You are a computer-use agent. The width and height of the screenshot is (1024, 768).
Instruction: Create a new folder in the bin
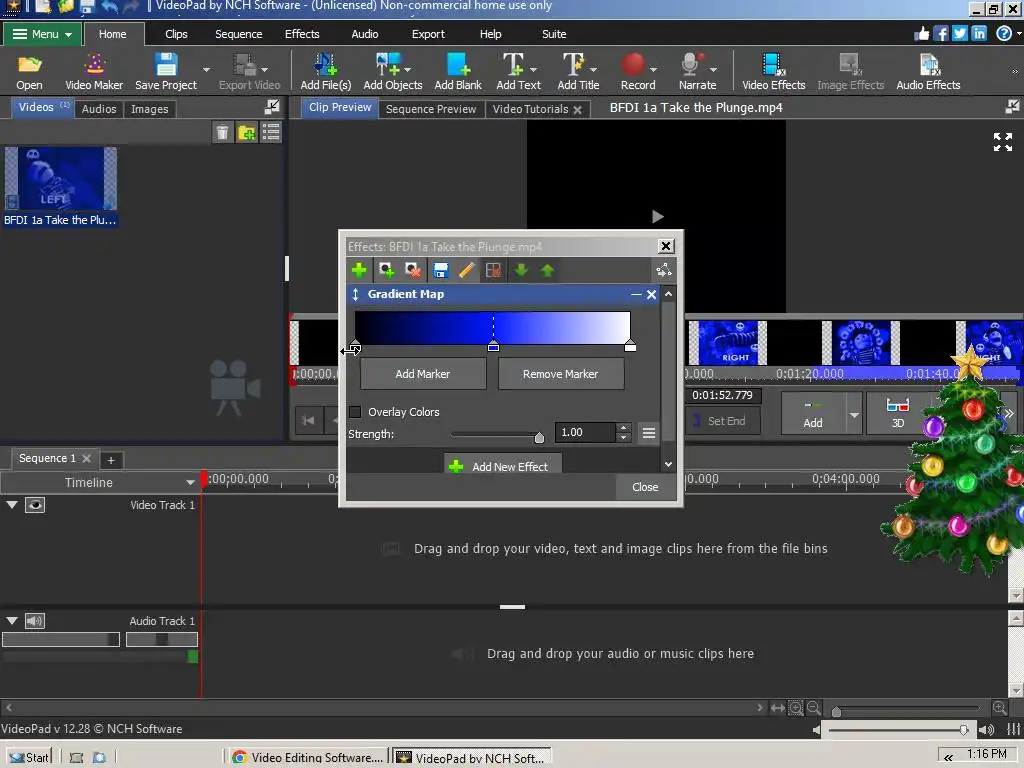(x=247, y=133)
